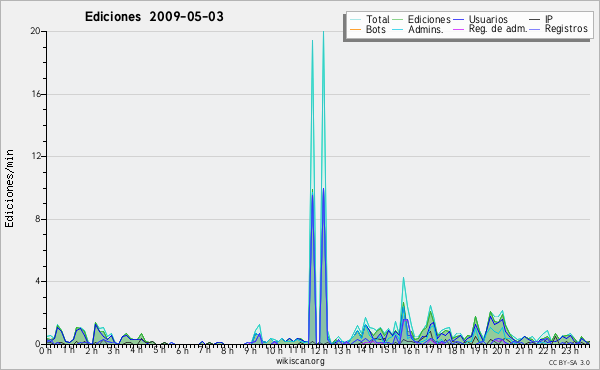Click the x-axis label '6 h'
Image resolution: width=600 pixels, height=370 pixels.
coord(183,350)
